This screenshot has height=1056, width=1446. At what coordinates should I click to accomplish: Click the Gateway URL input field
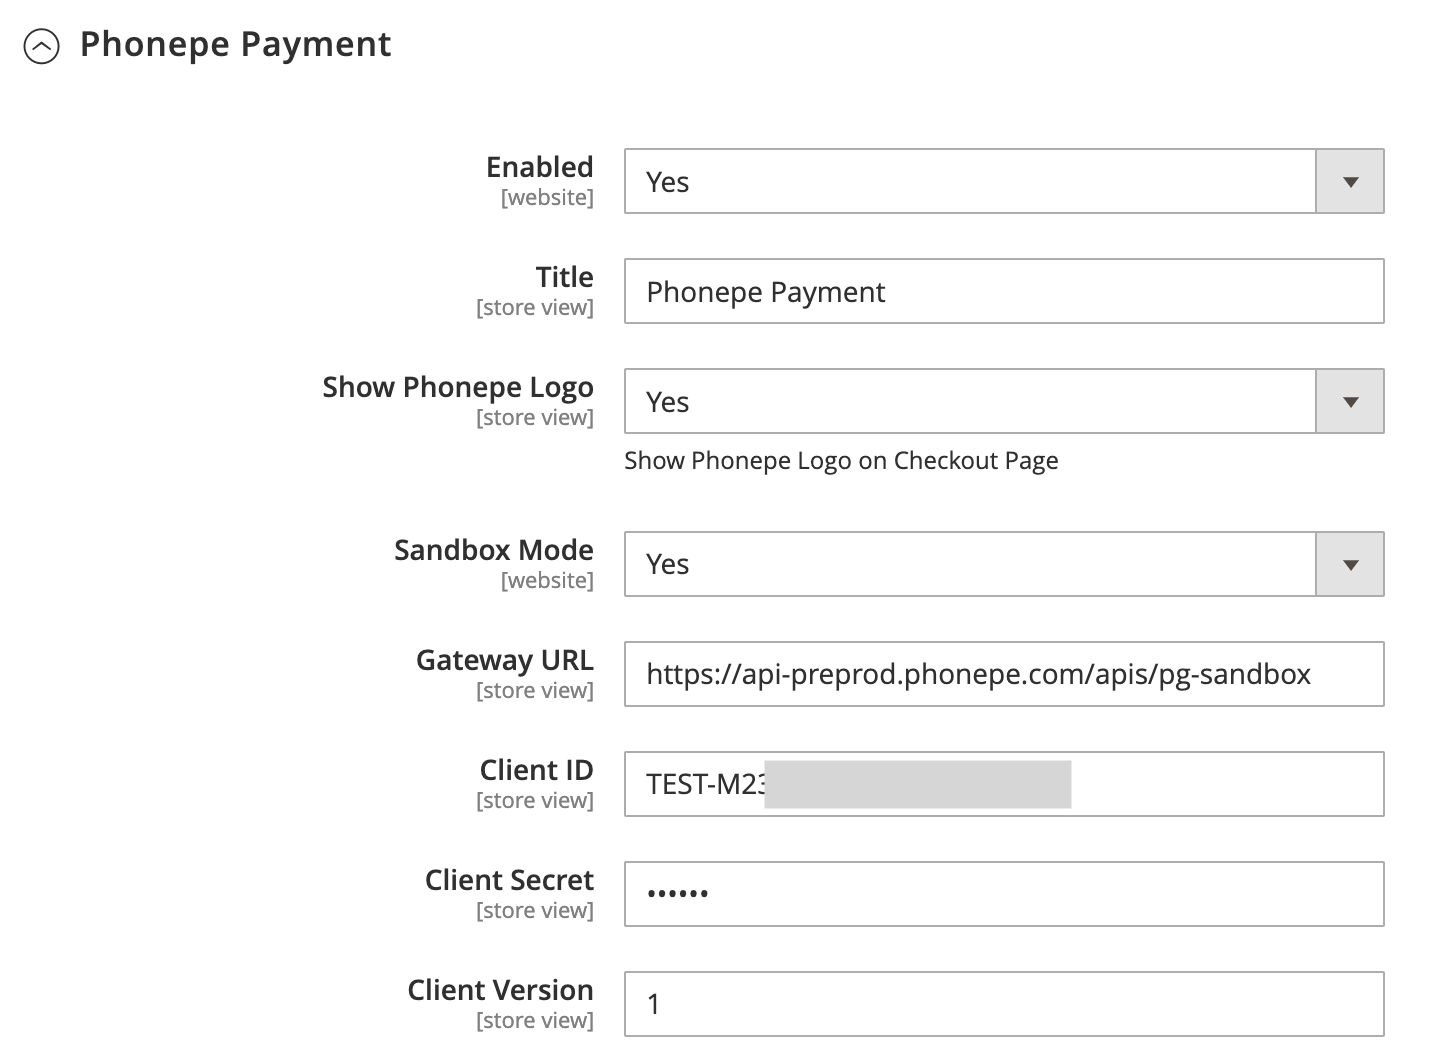pos(1004,674)
